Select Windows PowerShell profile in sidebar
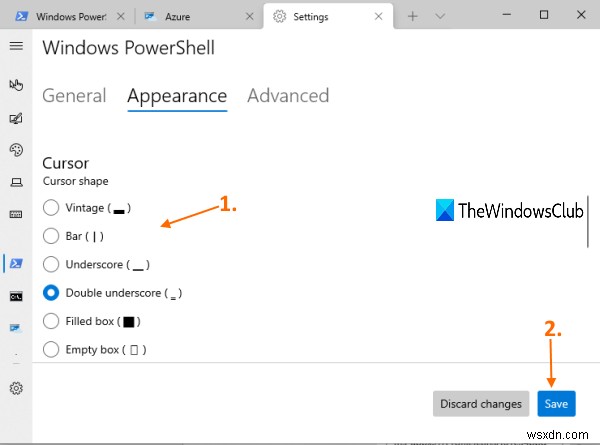 (16, 263)
